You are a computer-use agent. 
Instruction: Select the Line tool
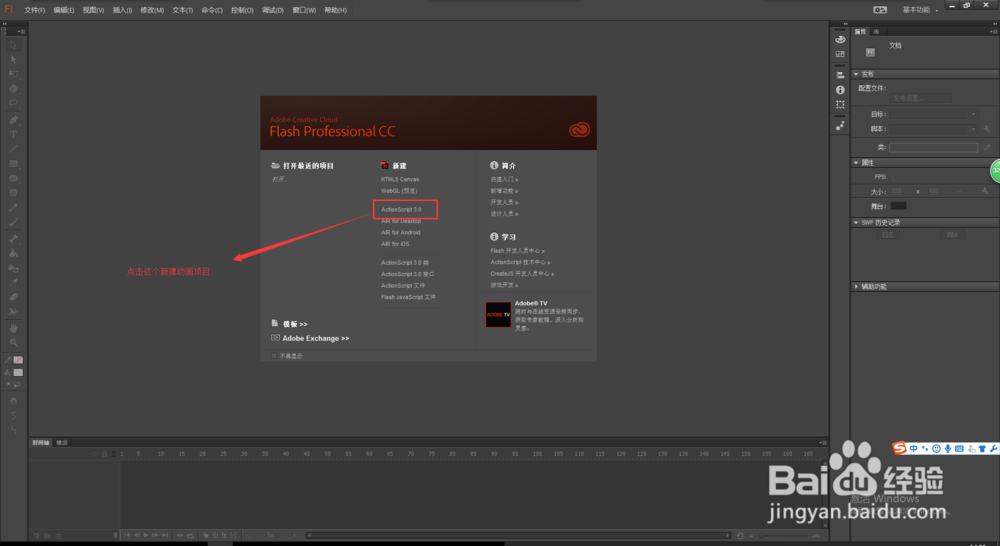coord(13,149)
